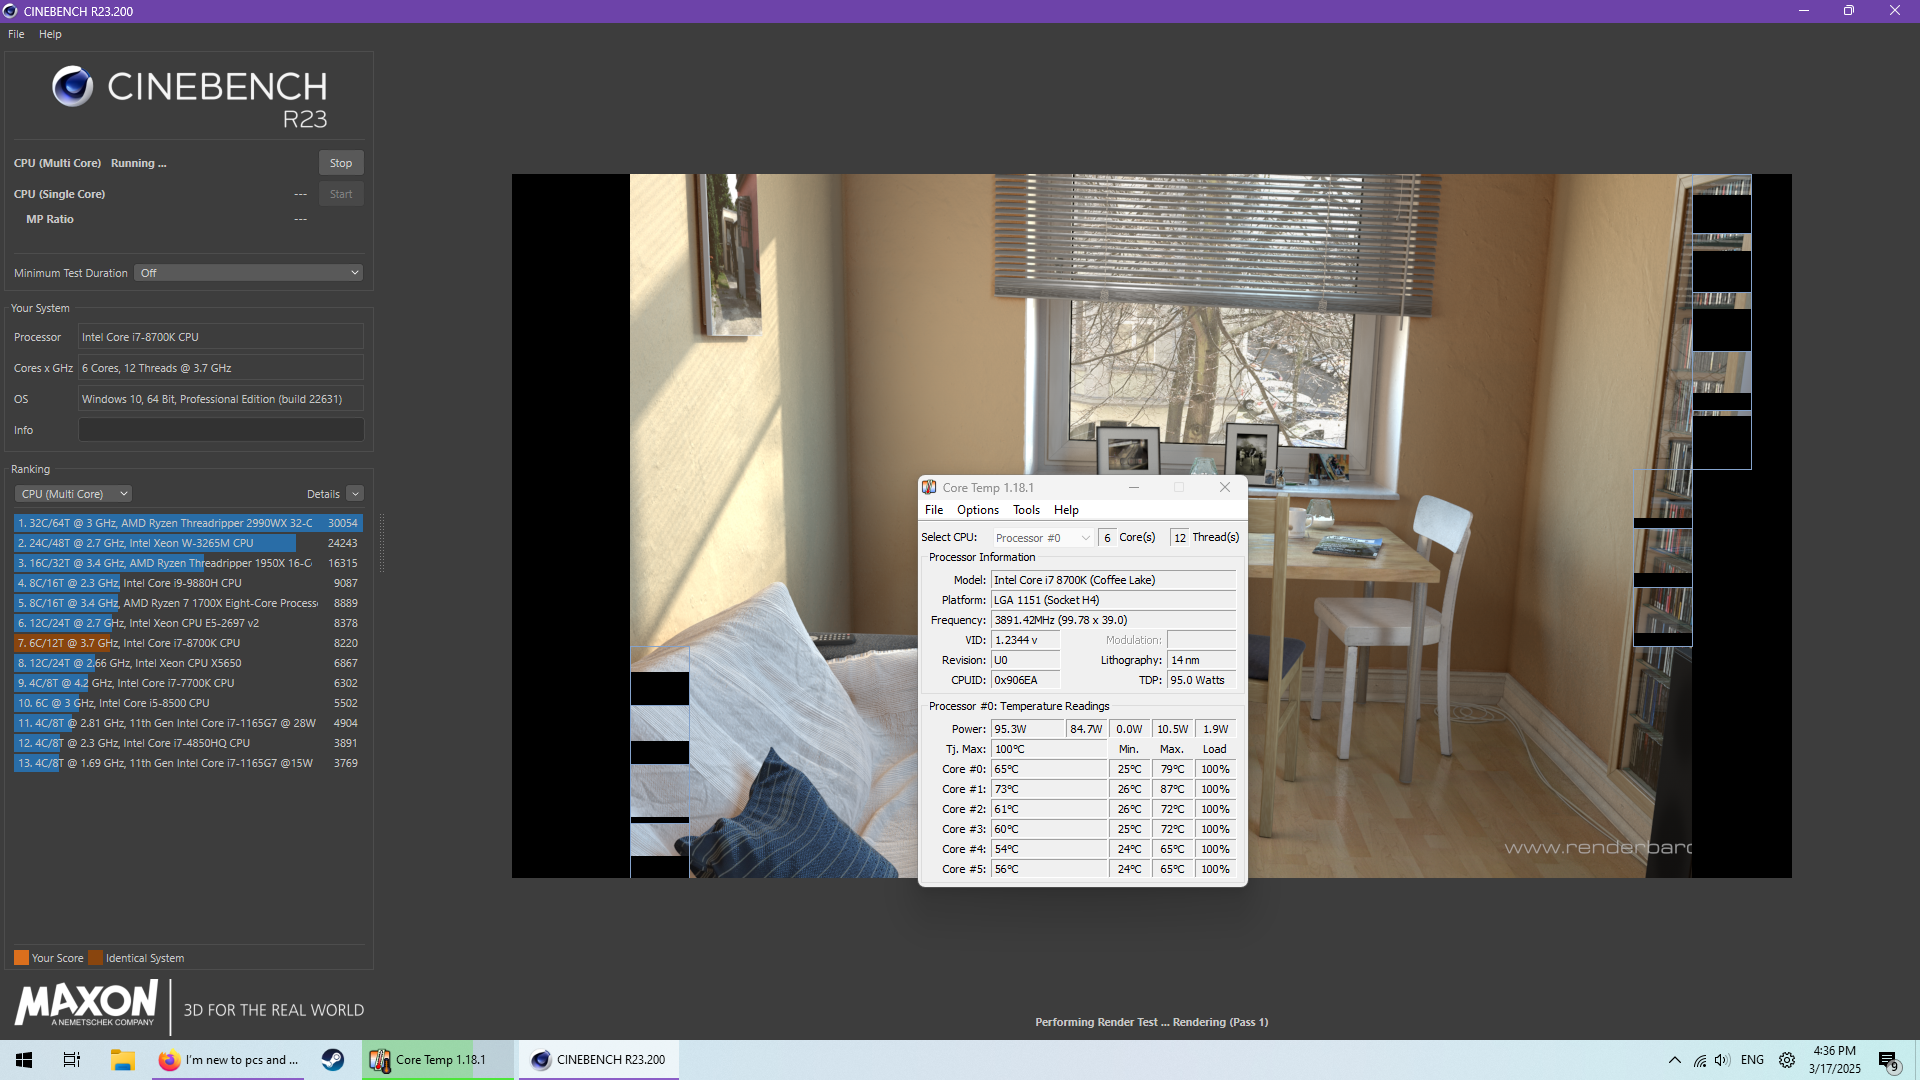Viewport: 1920px width, 1080px height.
Task: Select ranking row i7-1165G7 @ 28W
Action: pyautogui.click(x=188, y=723)
